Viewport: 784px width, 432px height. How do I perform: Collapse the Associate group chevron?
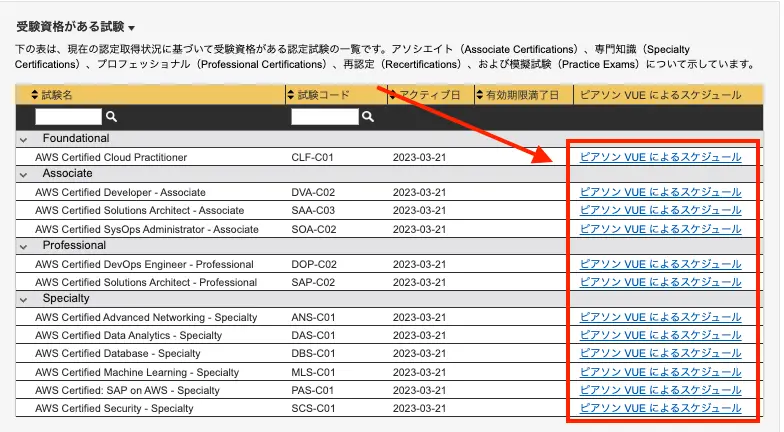click(x=24, y=174)
